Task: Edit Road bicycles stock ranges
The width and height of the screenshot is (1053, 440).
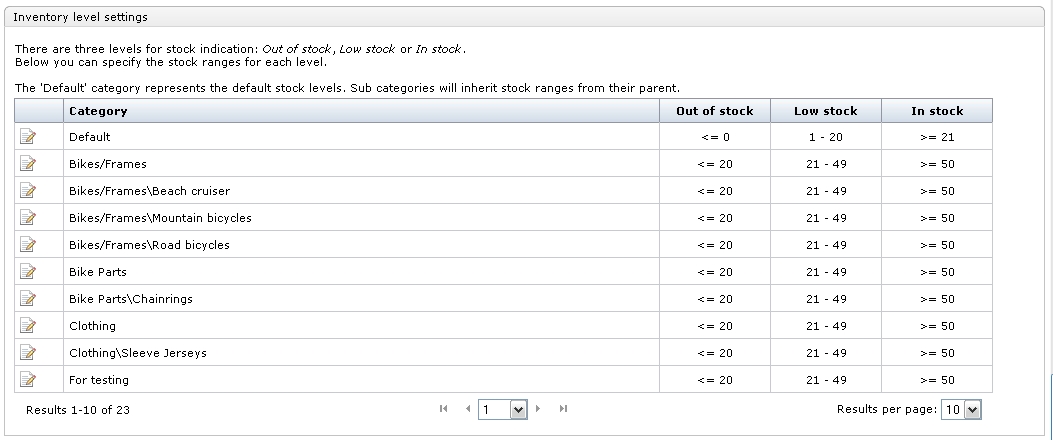Action: (x=28, y=245)
